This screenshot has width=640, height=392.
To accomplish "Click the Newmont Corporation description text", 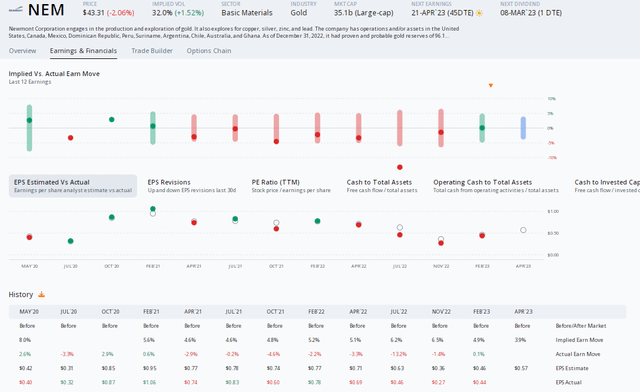I will click(234, 32).
